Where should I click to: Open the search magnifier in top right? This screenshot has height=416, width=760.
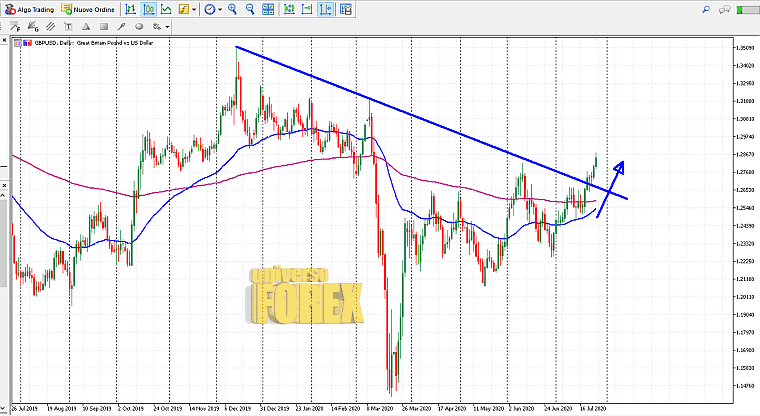(x=707, y=9)
